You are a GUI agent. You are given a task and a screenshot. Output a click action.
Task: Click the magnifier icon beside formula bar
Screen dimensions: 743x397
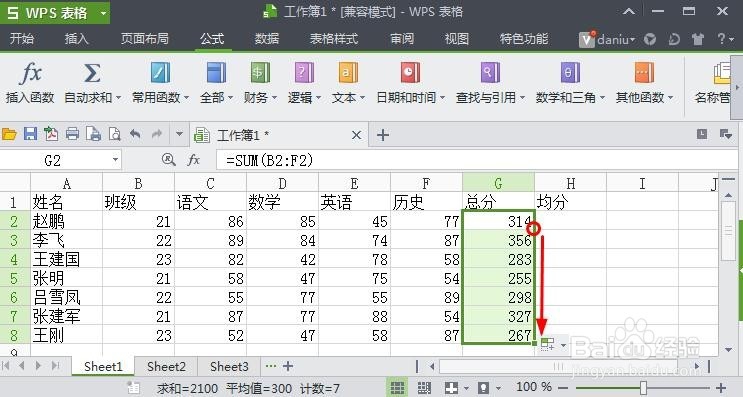(169, 160)
